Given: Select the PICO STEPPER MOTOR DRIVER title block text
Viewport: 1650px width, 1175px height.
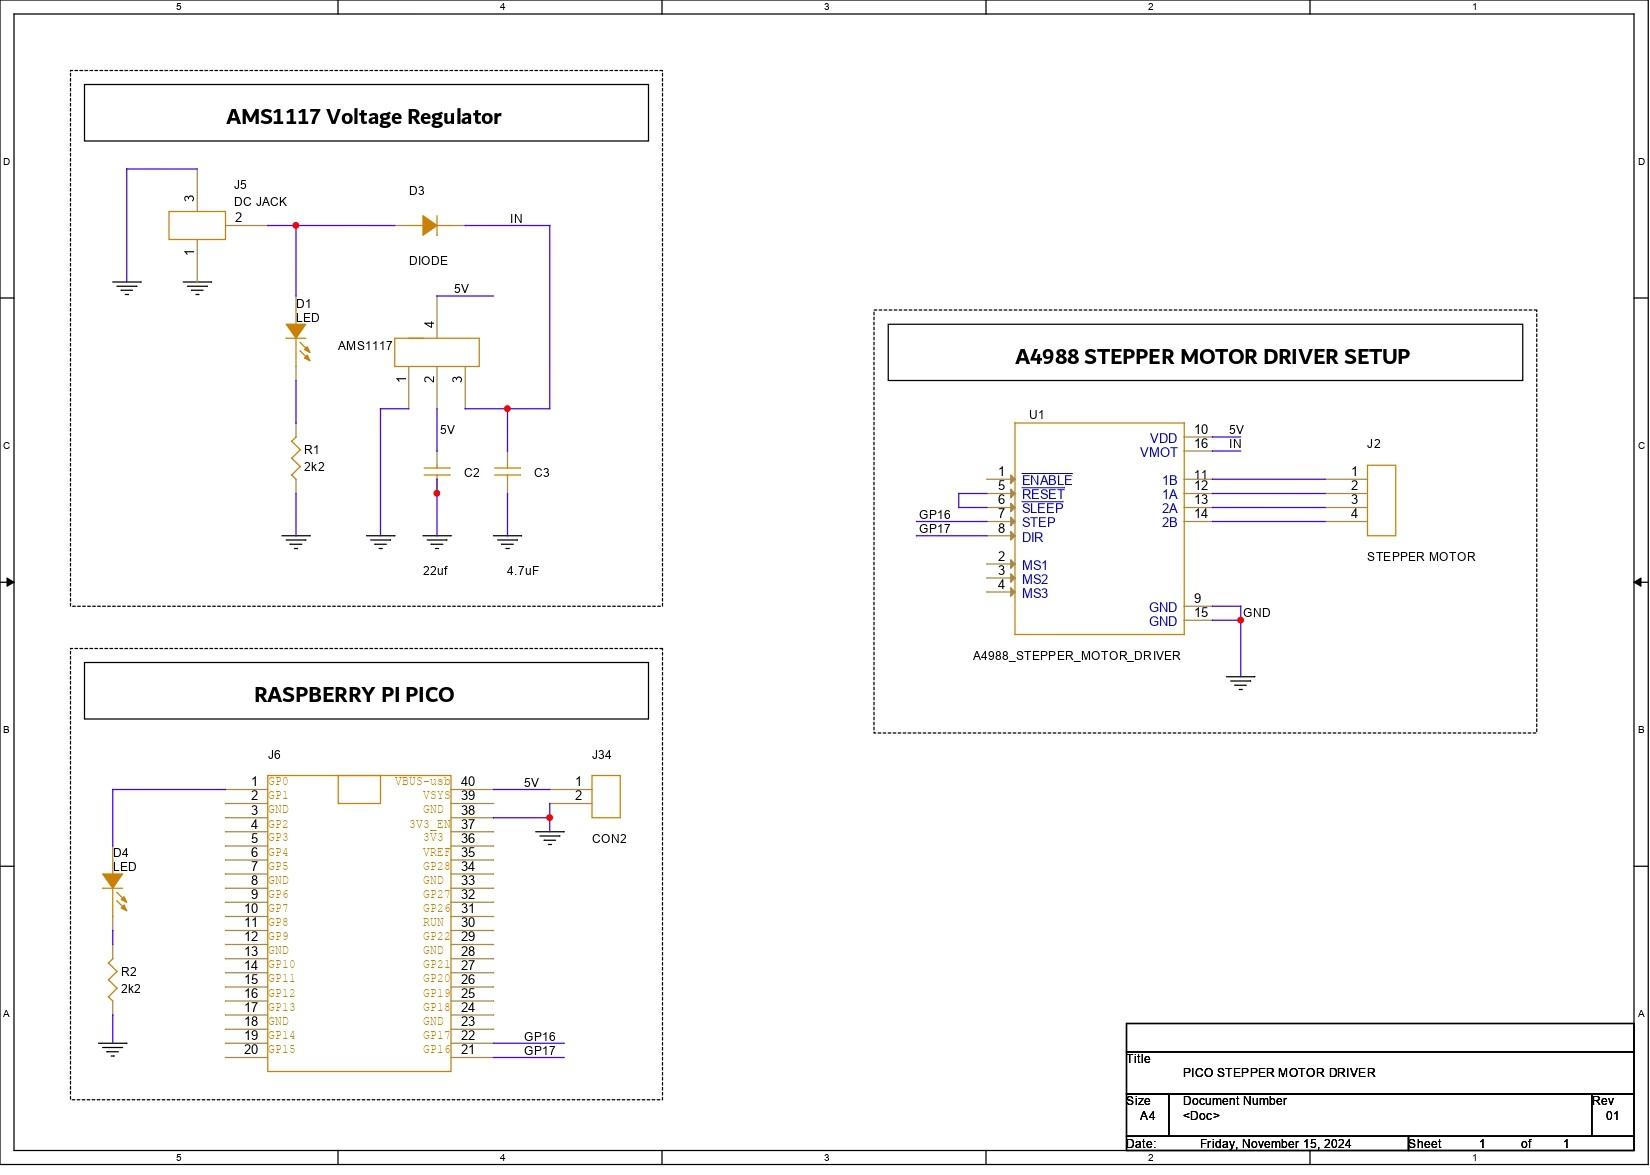Looking at the screenshot, I should 1279,1072.
